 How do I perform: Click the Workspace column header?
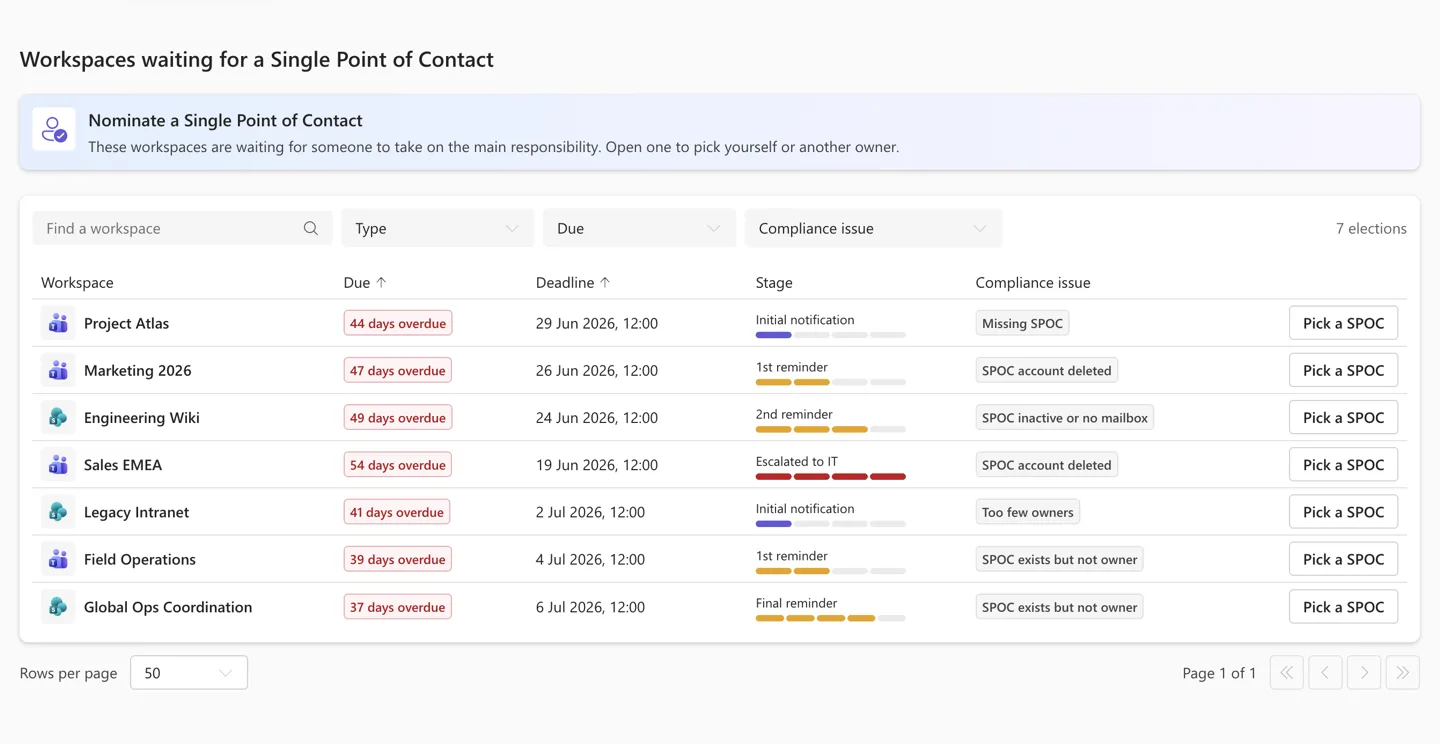coord(77,283)
